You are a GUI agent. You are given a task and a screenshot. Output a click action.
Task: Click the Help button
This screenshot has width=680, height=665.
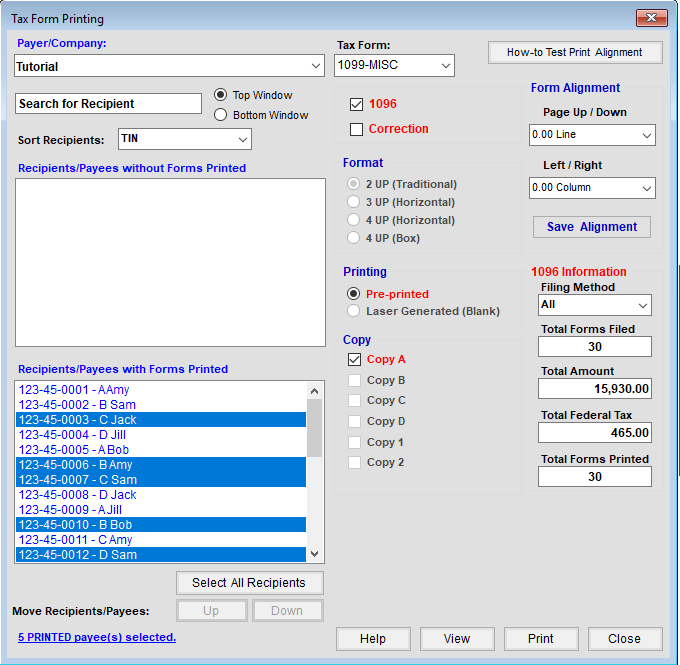coord(373,639)
